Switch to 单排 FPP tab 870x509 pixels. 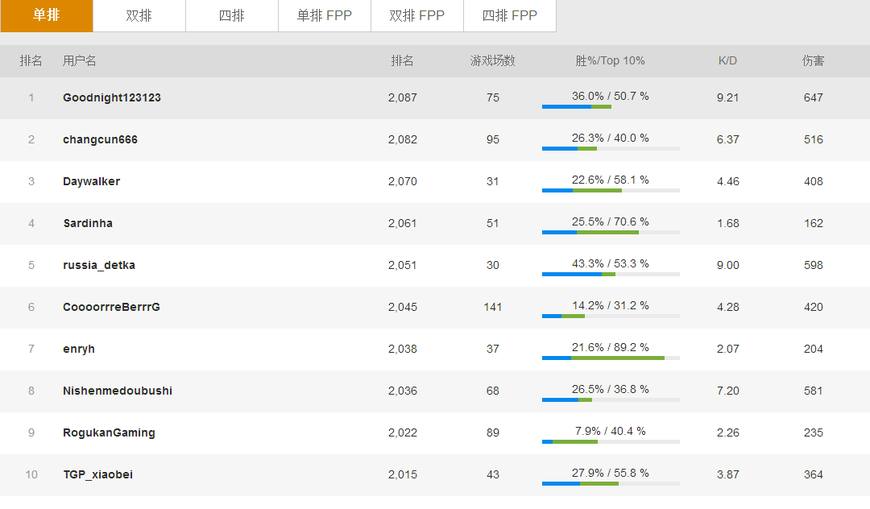point(324,15)
